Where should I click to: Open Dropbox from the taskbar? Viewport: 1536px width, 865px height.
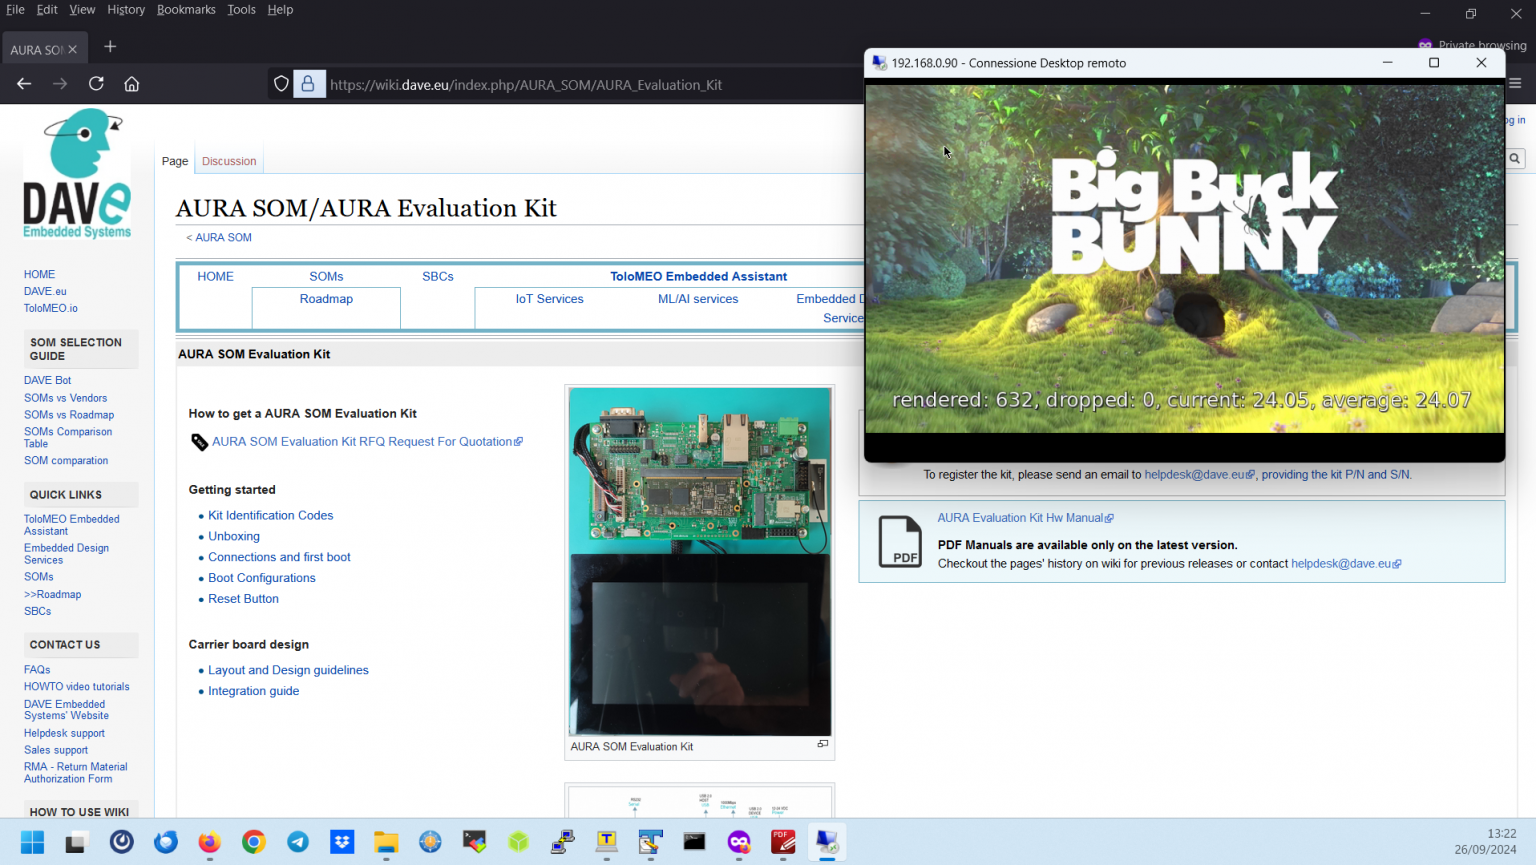(342, 842)
